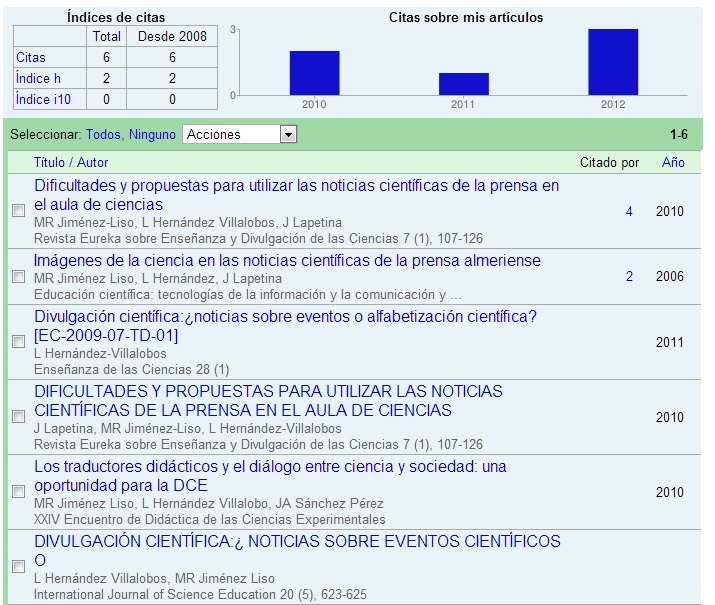Open the 'Índice h' link in table
Viewport: 715px width, 605px height.
pos(38,78)
